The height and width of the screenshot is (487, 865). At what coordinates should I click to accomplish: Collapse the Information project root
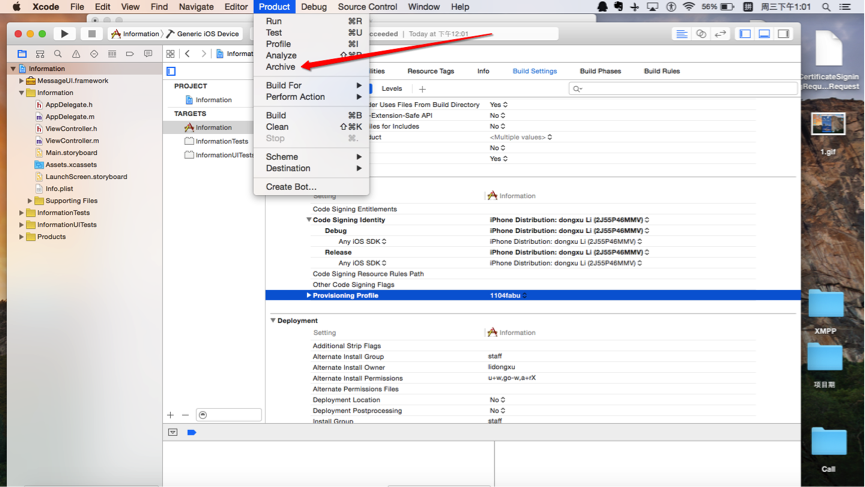click(13, 68)
